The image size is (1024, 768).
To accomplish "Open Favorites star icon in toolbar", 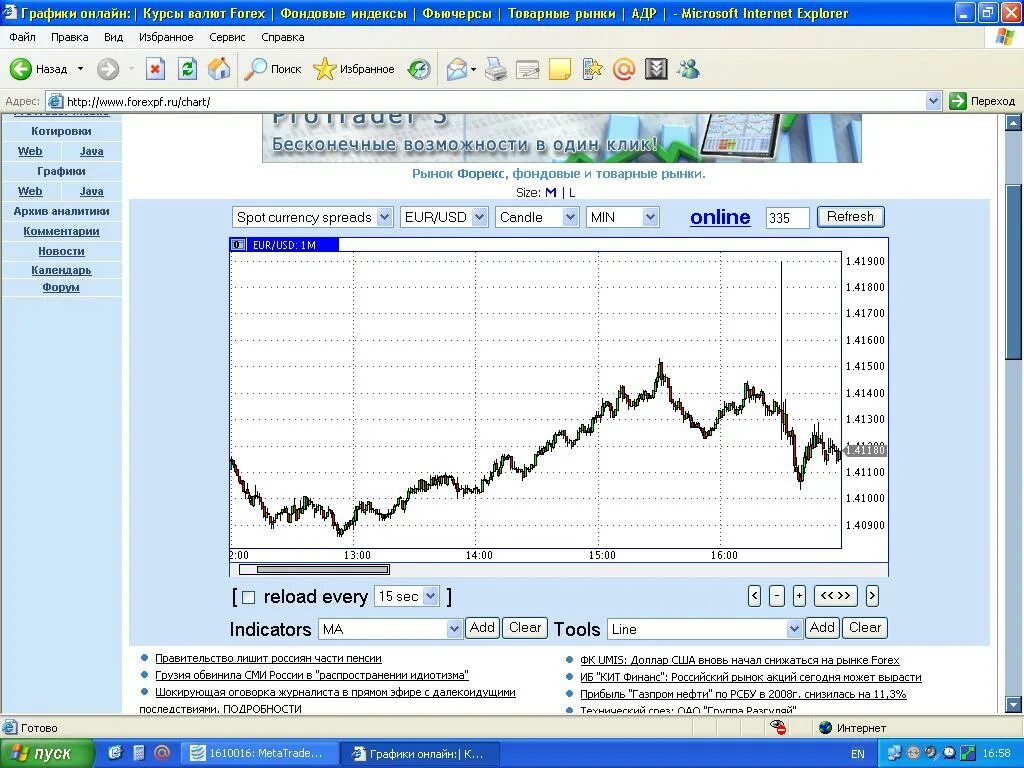I will coord(324,69).
